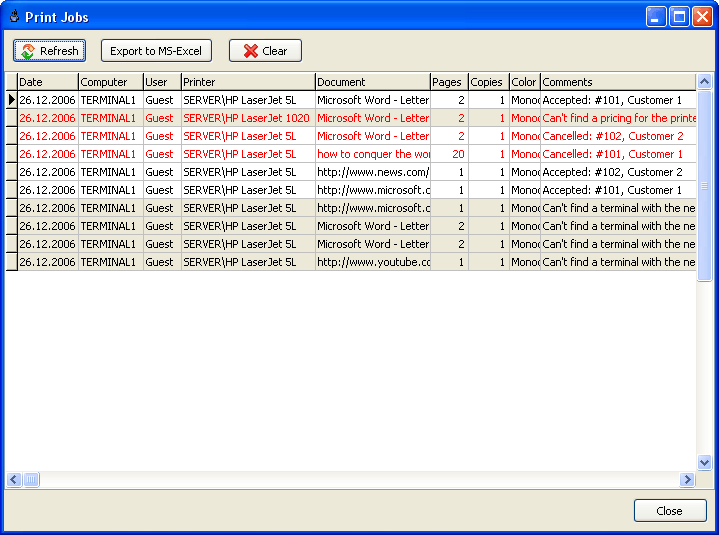Sort by the Pages column header

point(449,82)
